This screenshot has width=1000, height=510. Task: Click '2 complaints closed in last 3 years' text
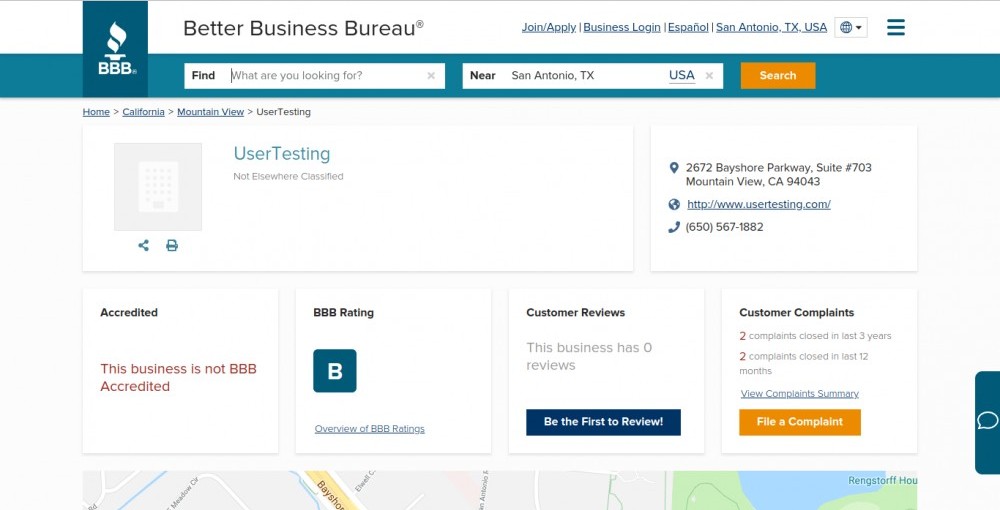pyautogui.click(x=815, y=336)
